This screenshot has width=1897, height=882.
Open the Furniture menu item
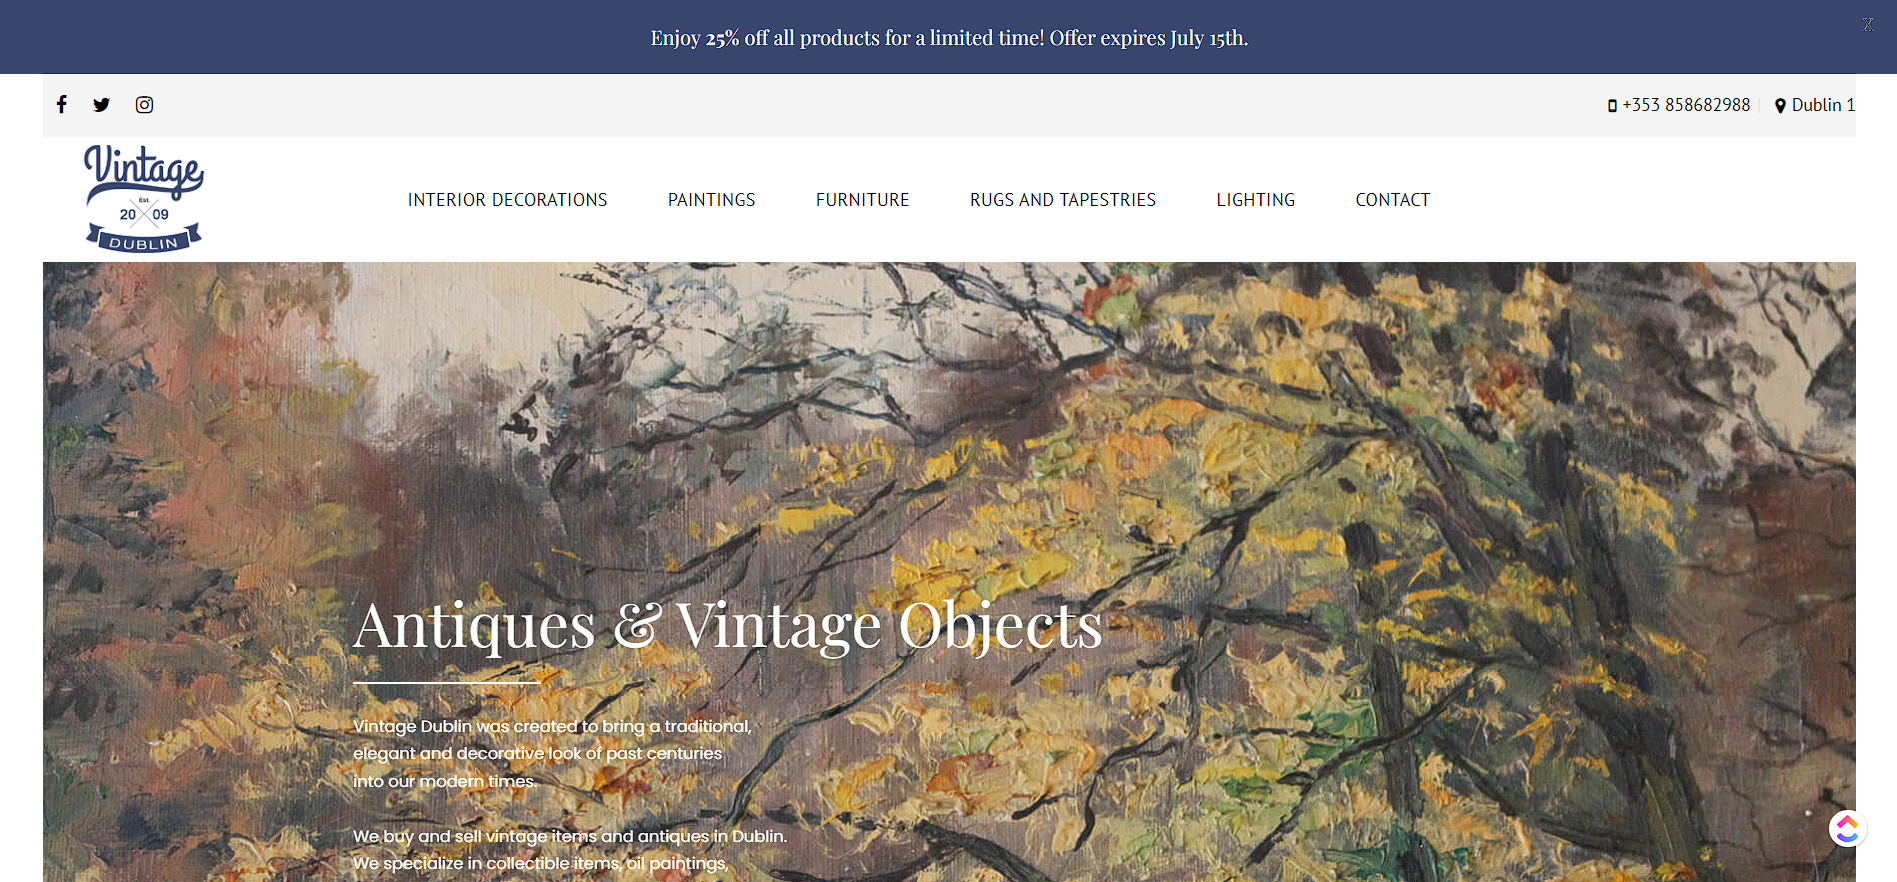pos(862,200)
